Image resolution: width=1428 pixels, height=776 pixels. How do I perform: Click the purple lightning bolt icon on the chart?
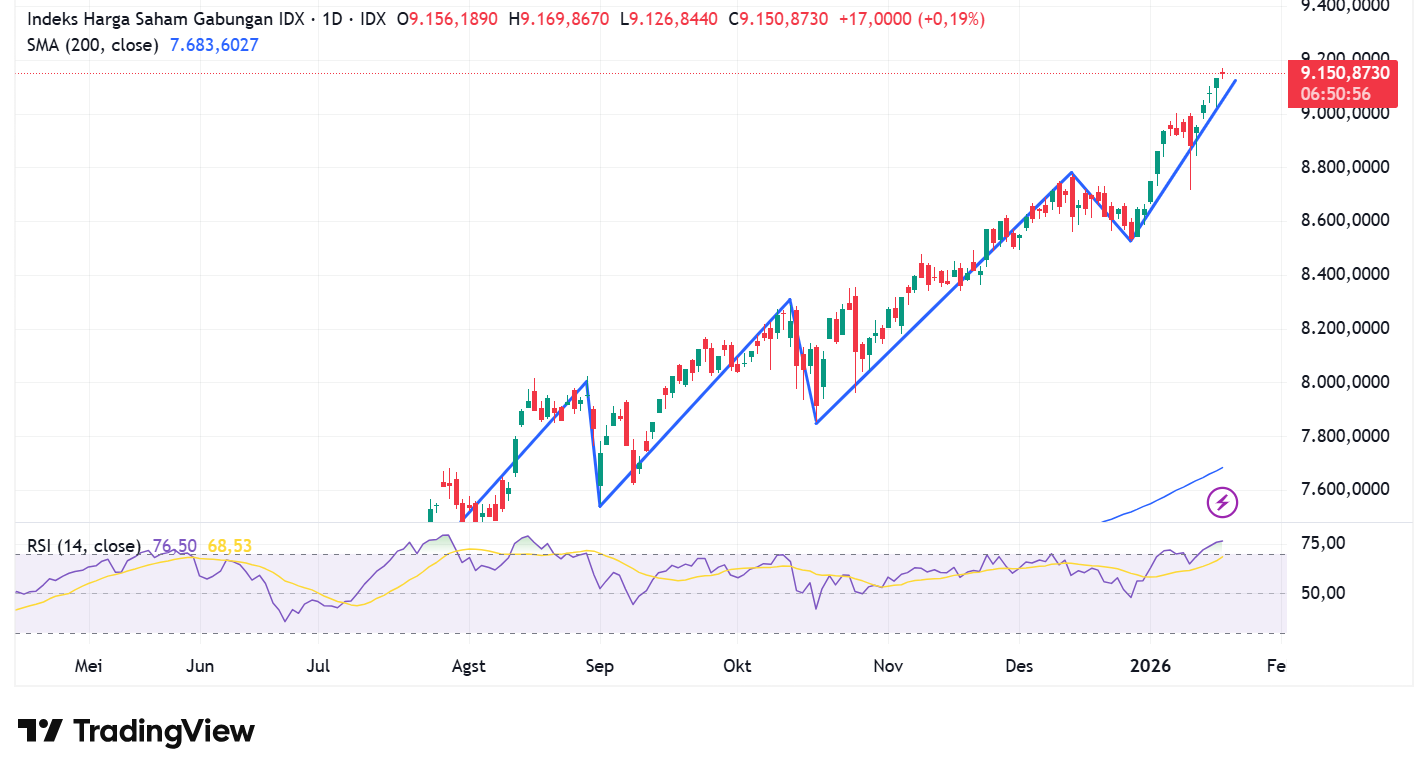pyautogui.click(x=1222, y=503)
